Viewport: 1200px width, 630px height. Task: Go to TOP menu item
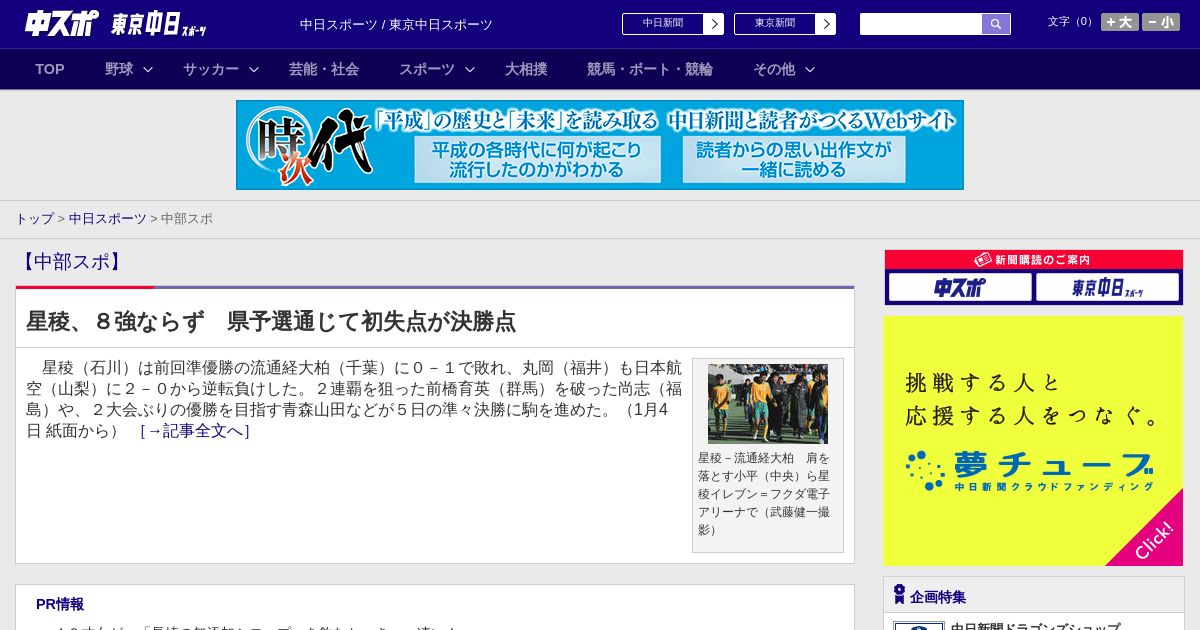pyautogui.click(x=50, y=69)
